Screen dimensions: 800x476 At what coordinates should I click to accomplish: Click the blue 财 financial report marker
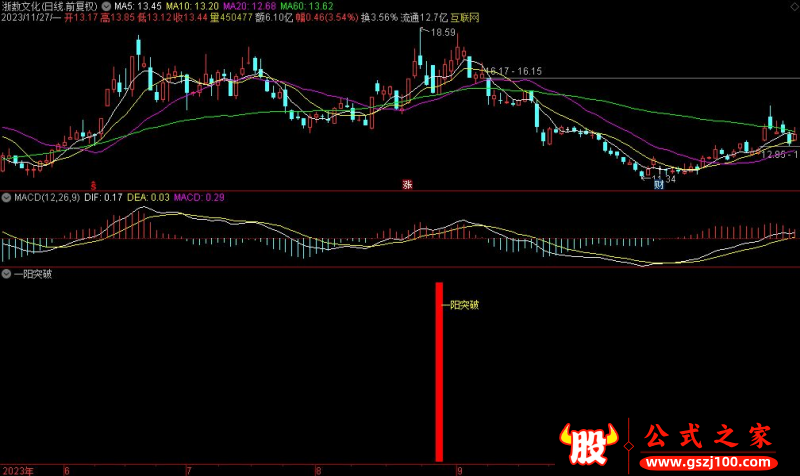pos(658,185)
